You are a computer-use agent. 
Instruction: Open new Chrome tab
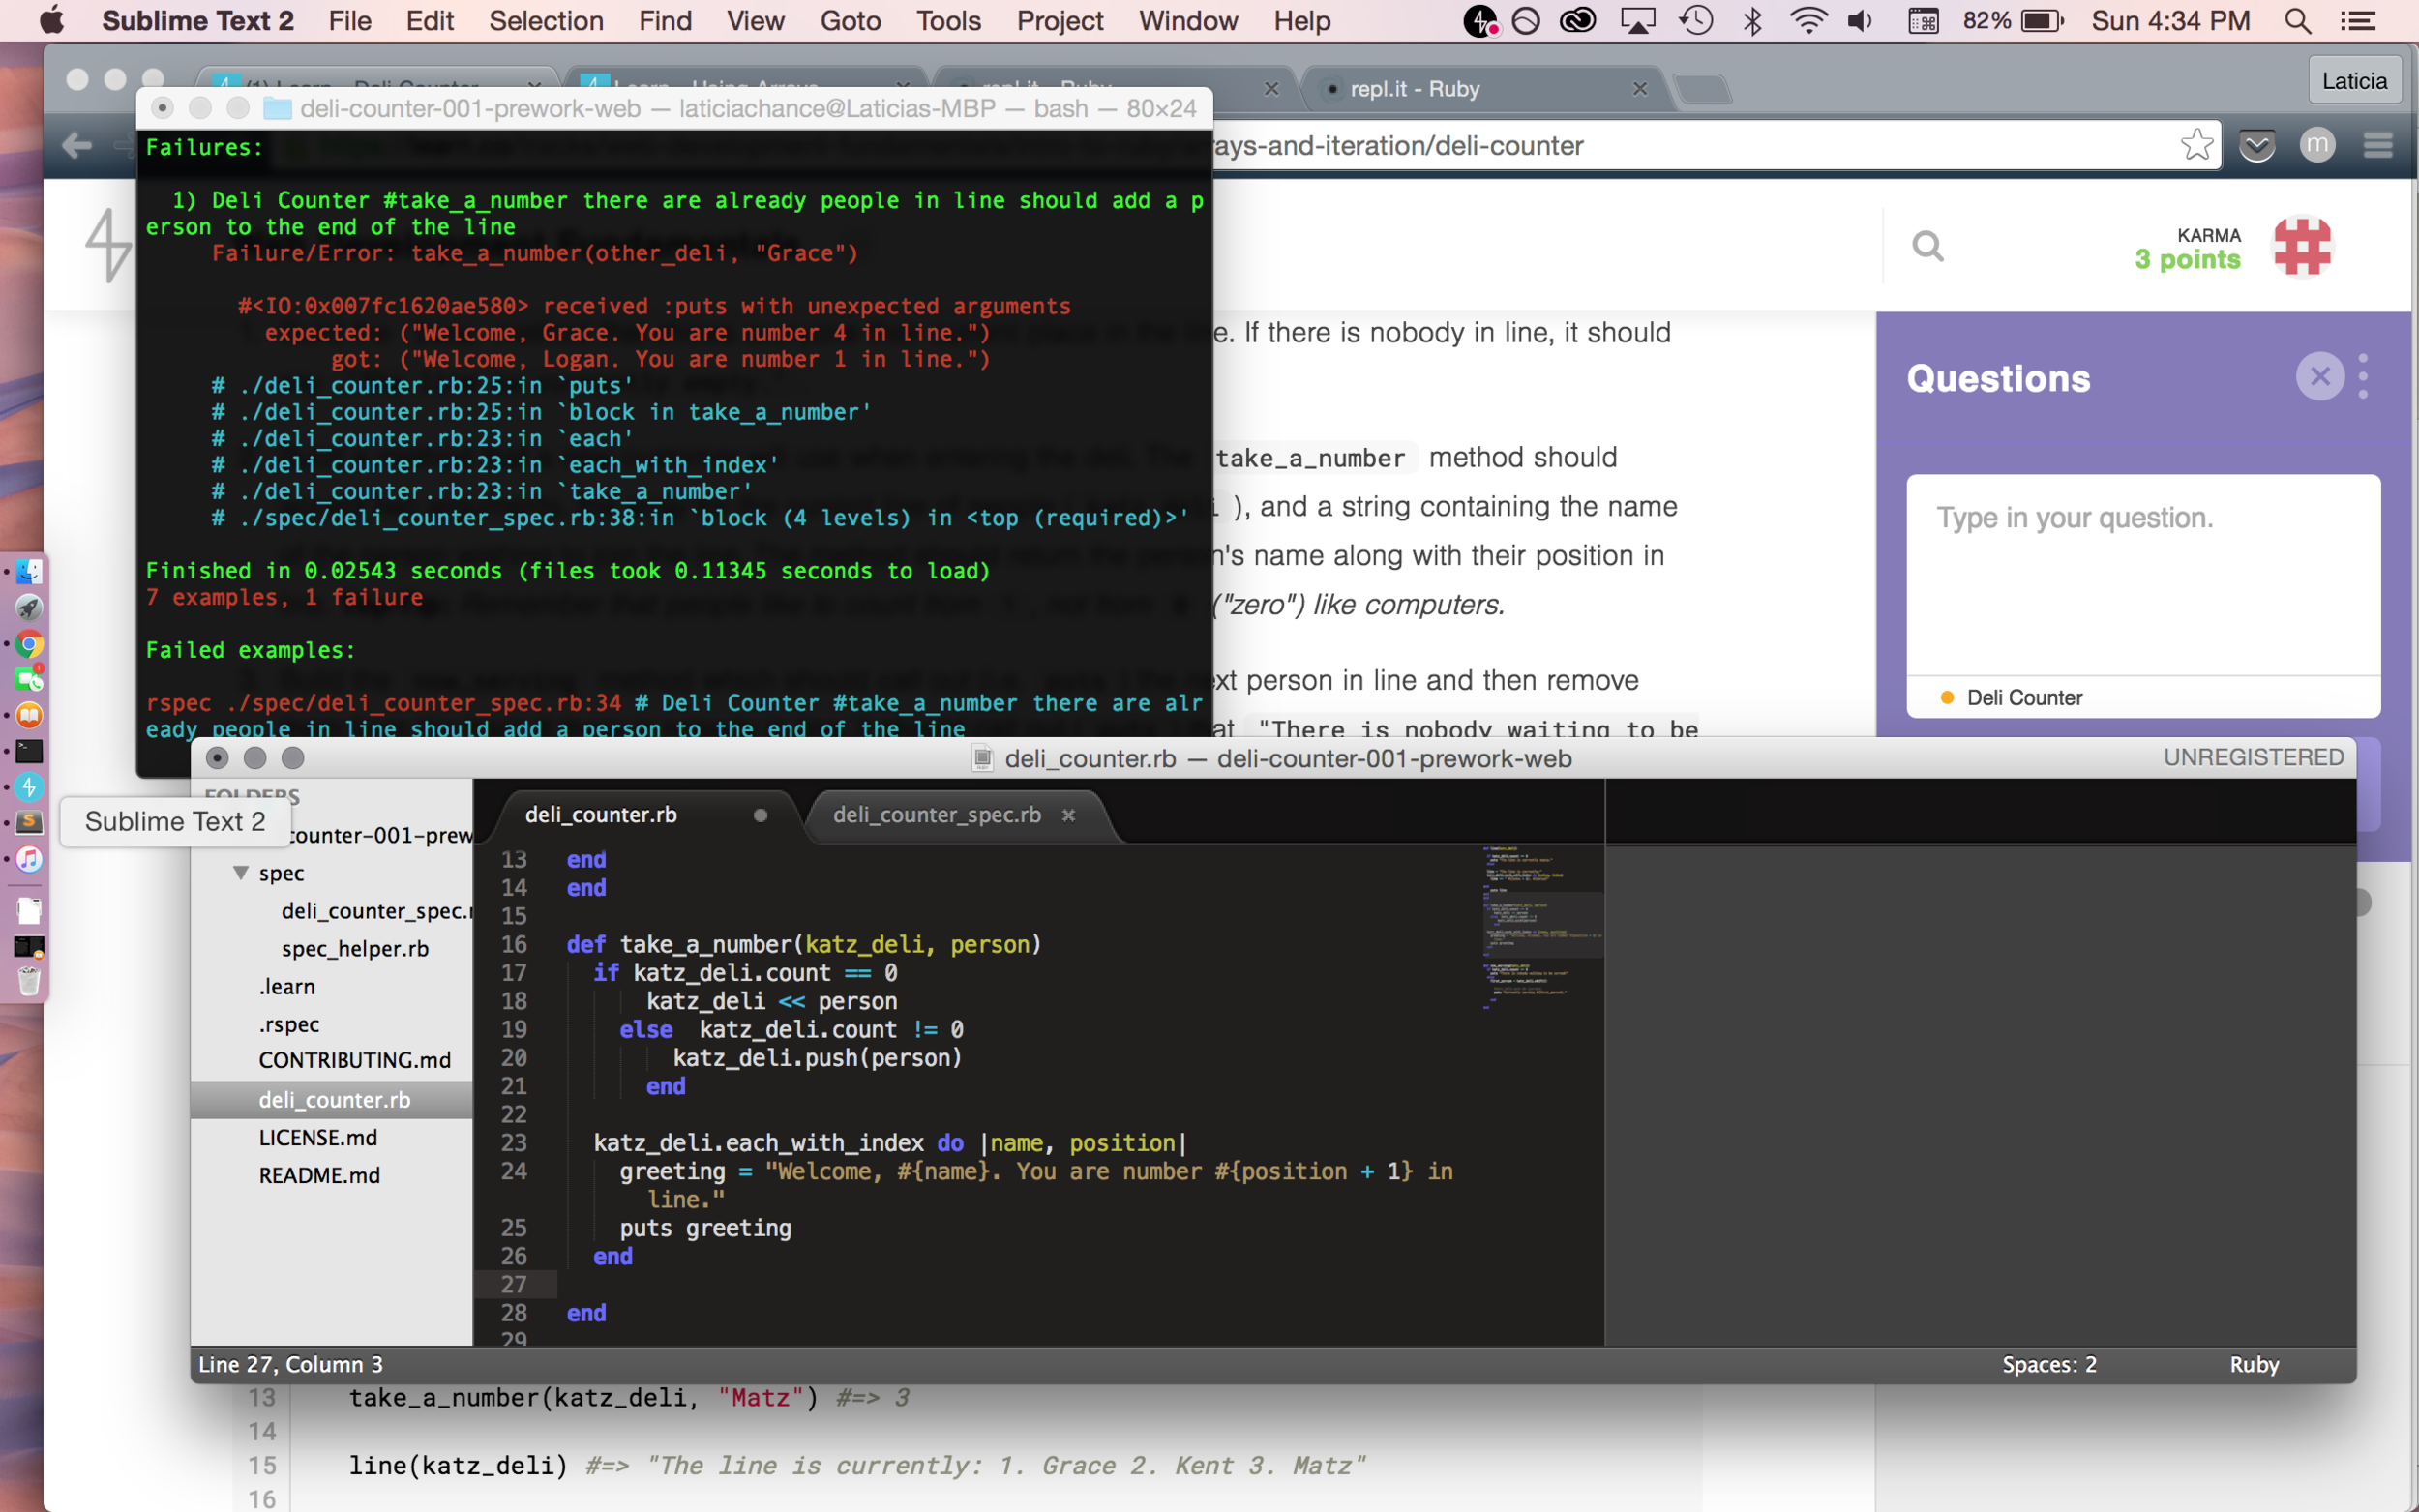pyautogui.click(x=1703, y=90)
